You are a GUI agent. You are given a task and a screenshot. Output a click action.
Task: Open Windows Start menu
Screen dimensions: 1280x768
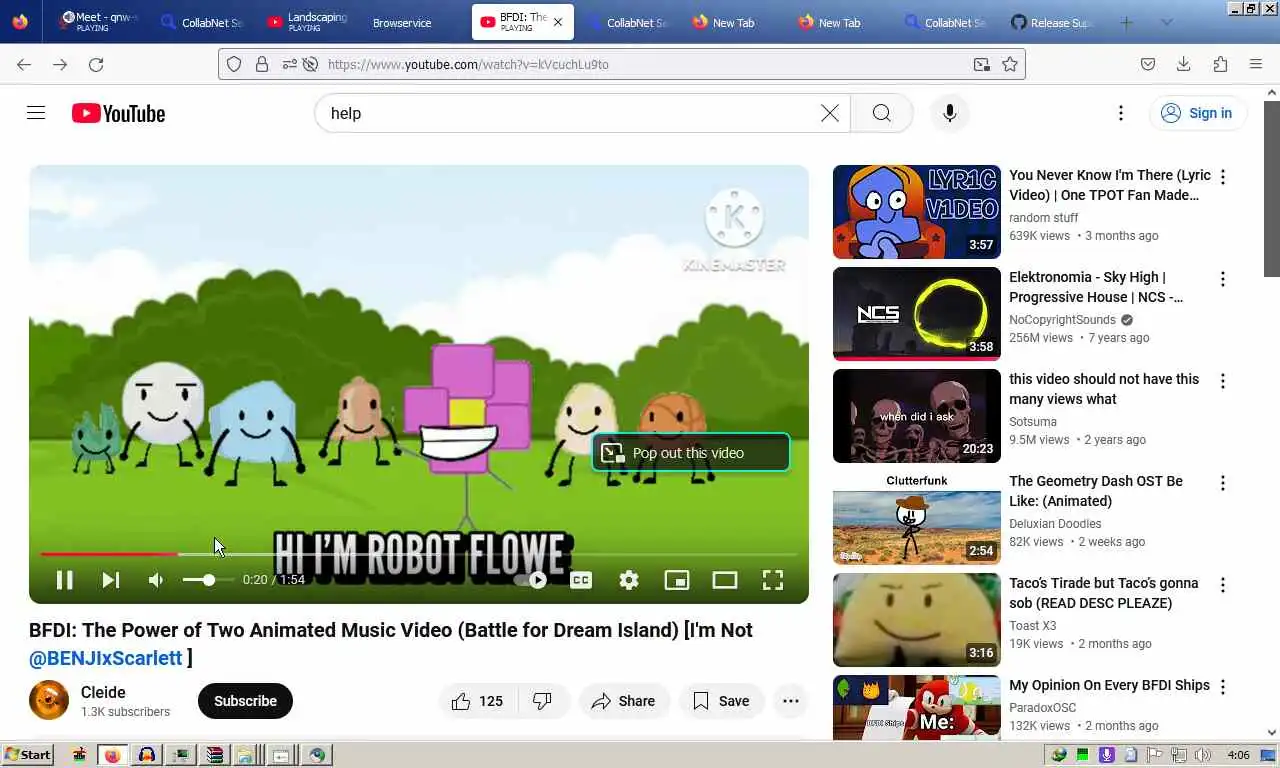(28, 755)
